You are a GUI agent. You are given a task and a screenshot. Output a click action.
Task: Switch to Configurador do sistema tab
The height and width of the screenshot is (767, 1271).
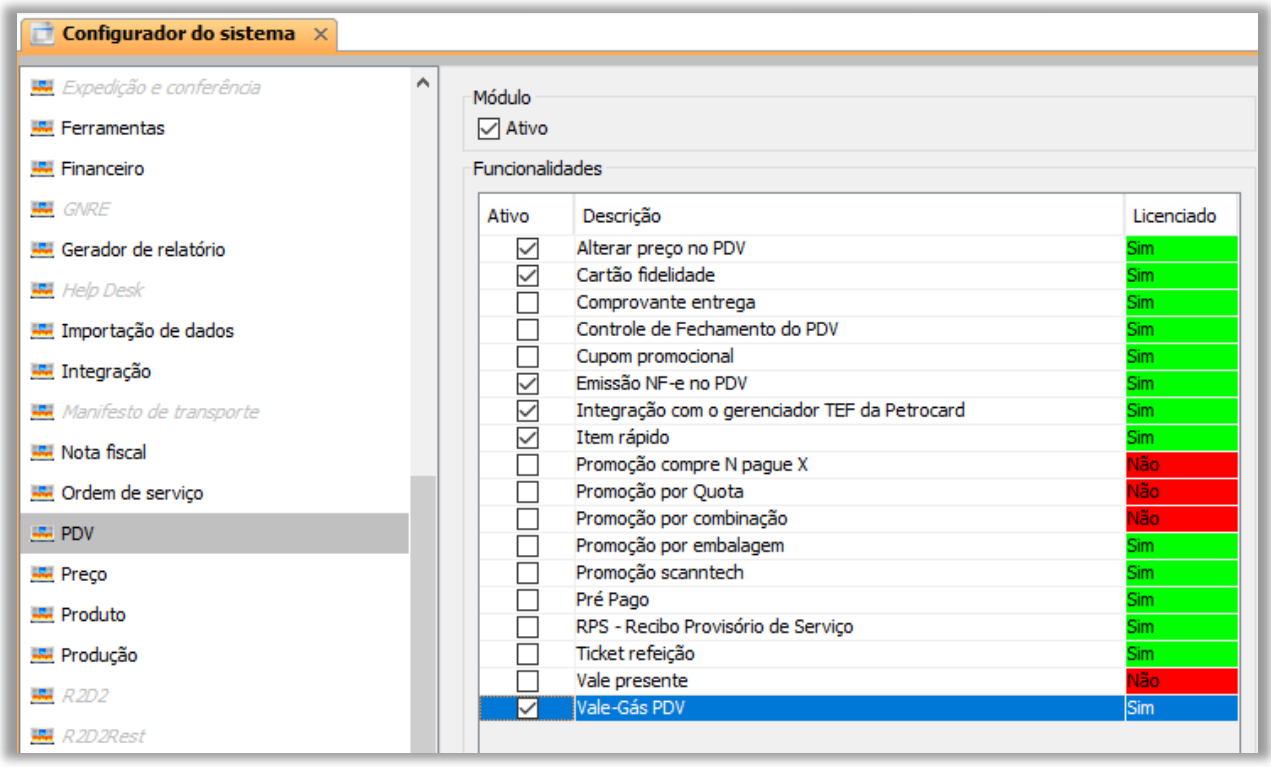(x=178, y=34)
